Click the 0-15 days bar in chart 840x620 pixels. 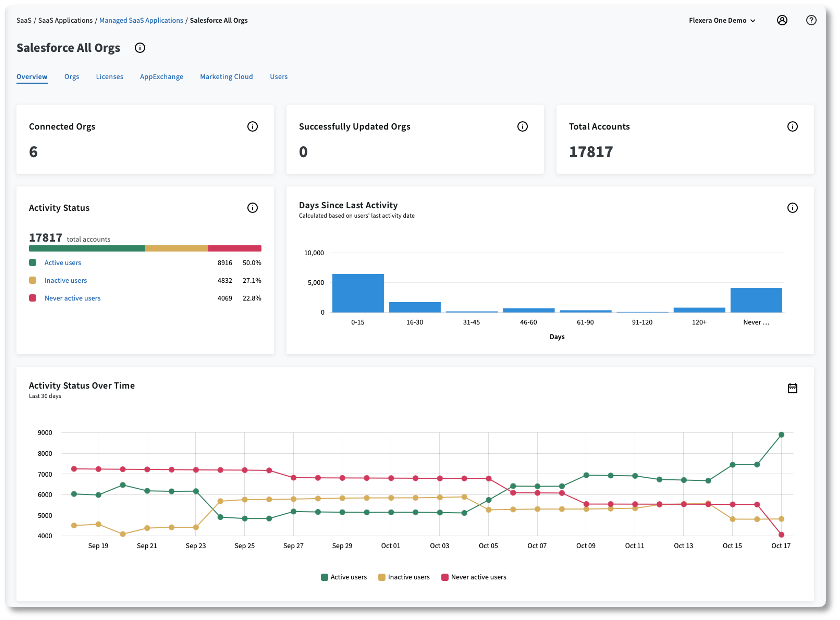click(x=358, y=293)
